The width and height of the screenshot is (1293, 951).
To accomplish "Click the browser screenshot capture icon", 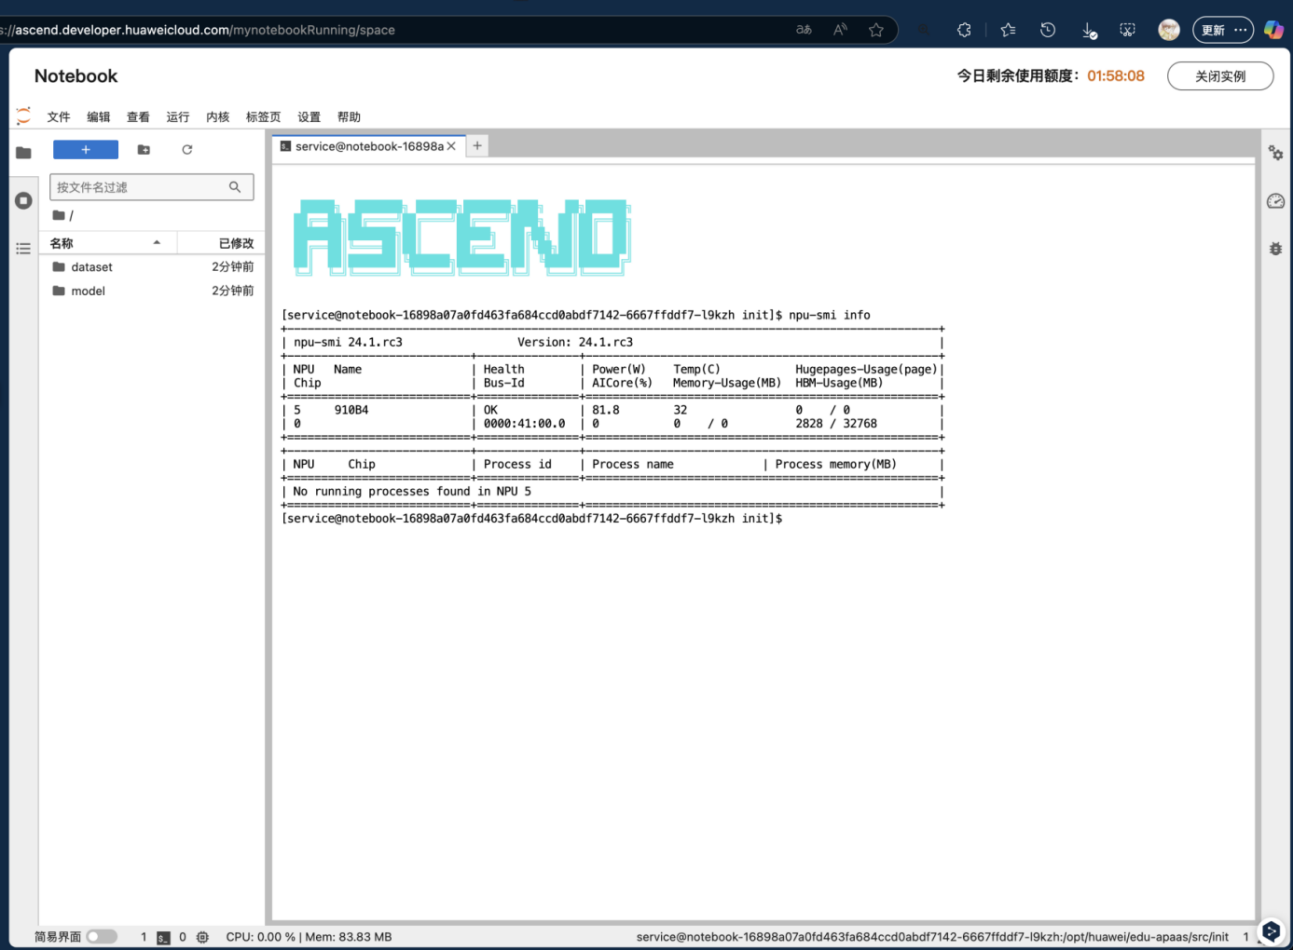I will [x=1127, y=30].
